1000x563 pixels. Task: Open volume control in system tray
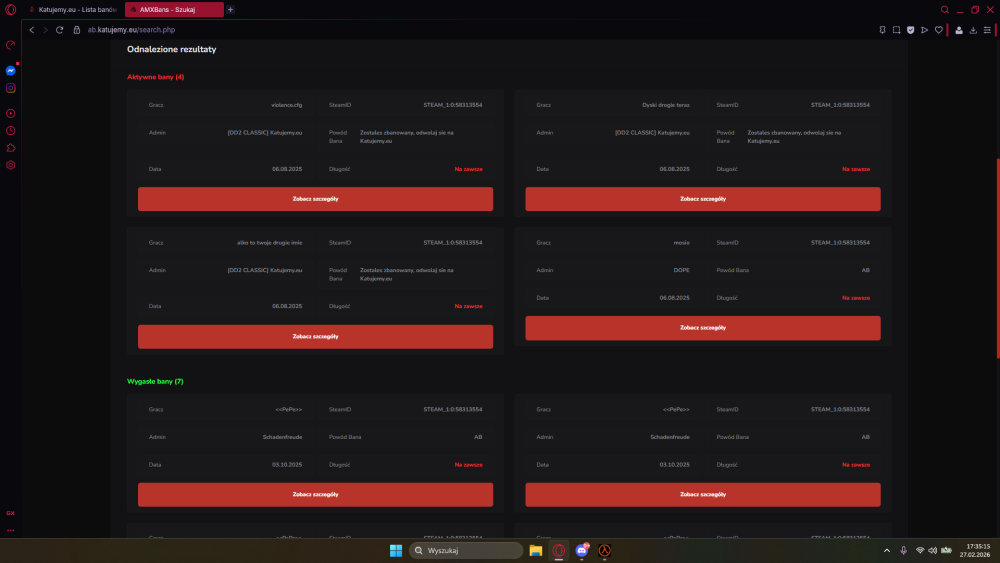click(932, 550)
